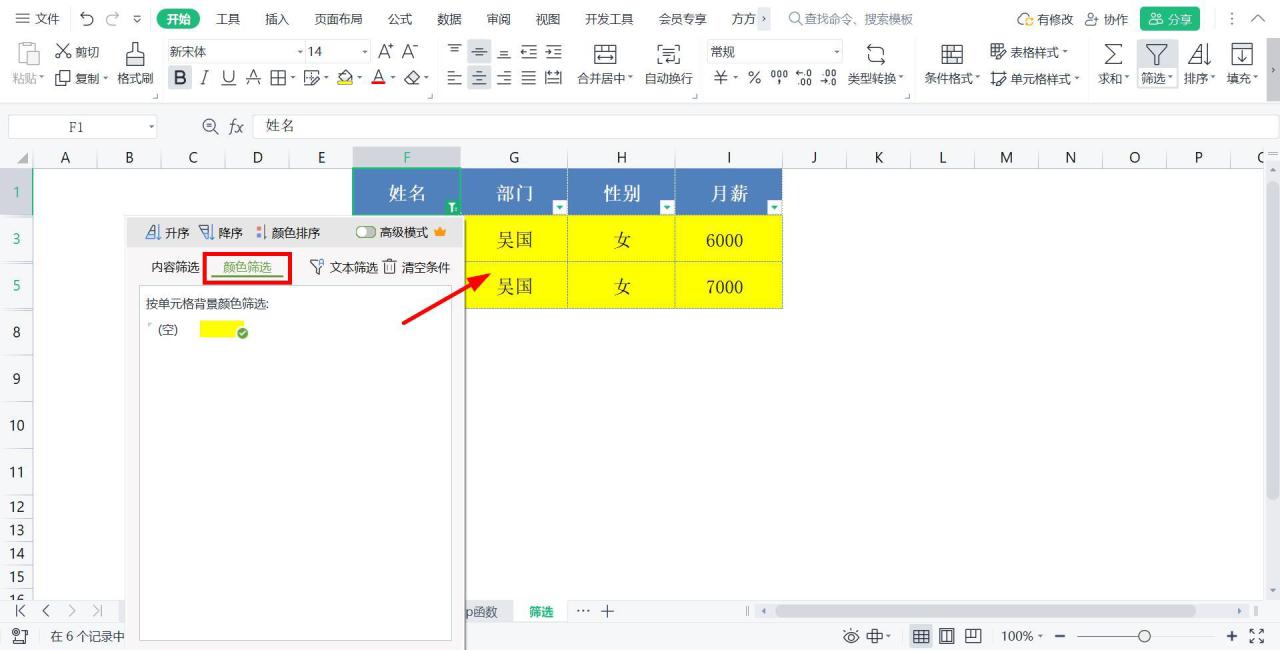The height and width of the screenshot is (650, 1280).
Task: Switch to Color Filter (颜色筛选) tab
Action: click(x=247, y=268)
